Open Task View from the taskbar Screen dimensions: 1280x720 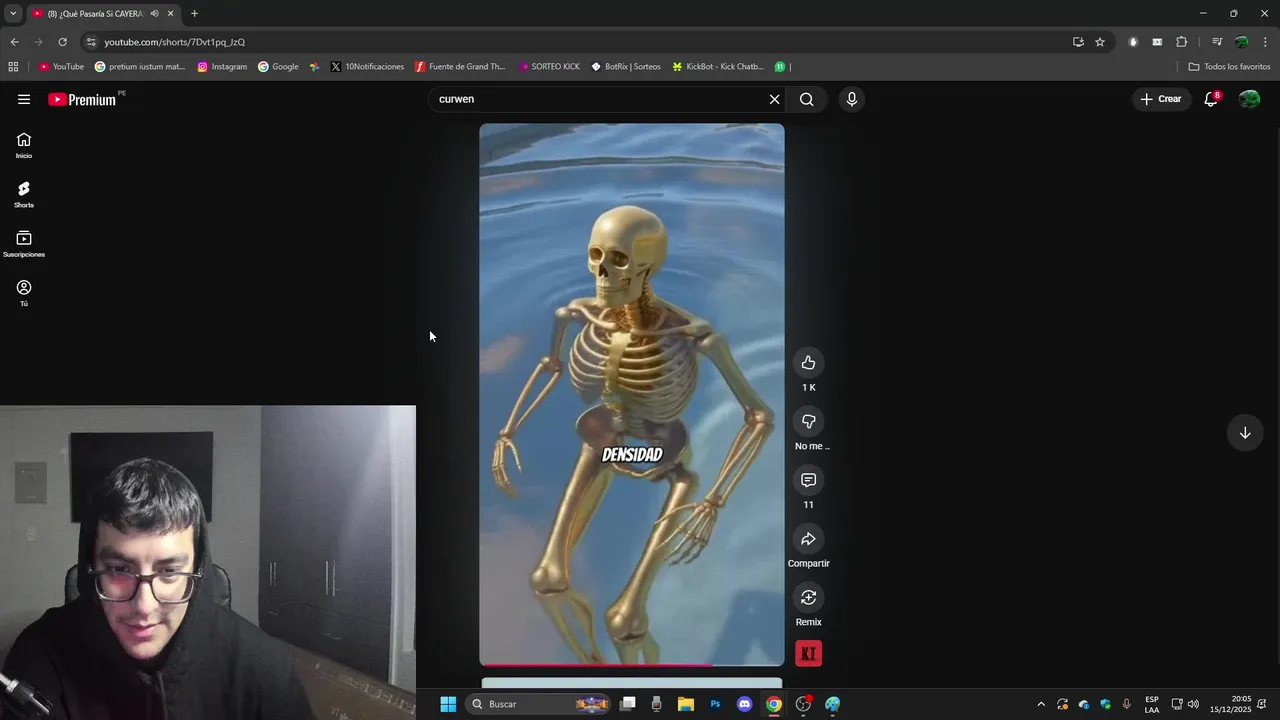pyautogui.click(x=628, y=704)
